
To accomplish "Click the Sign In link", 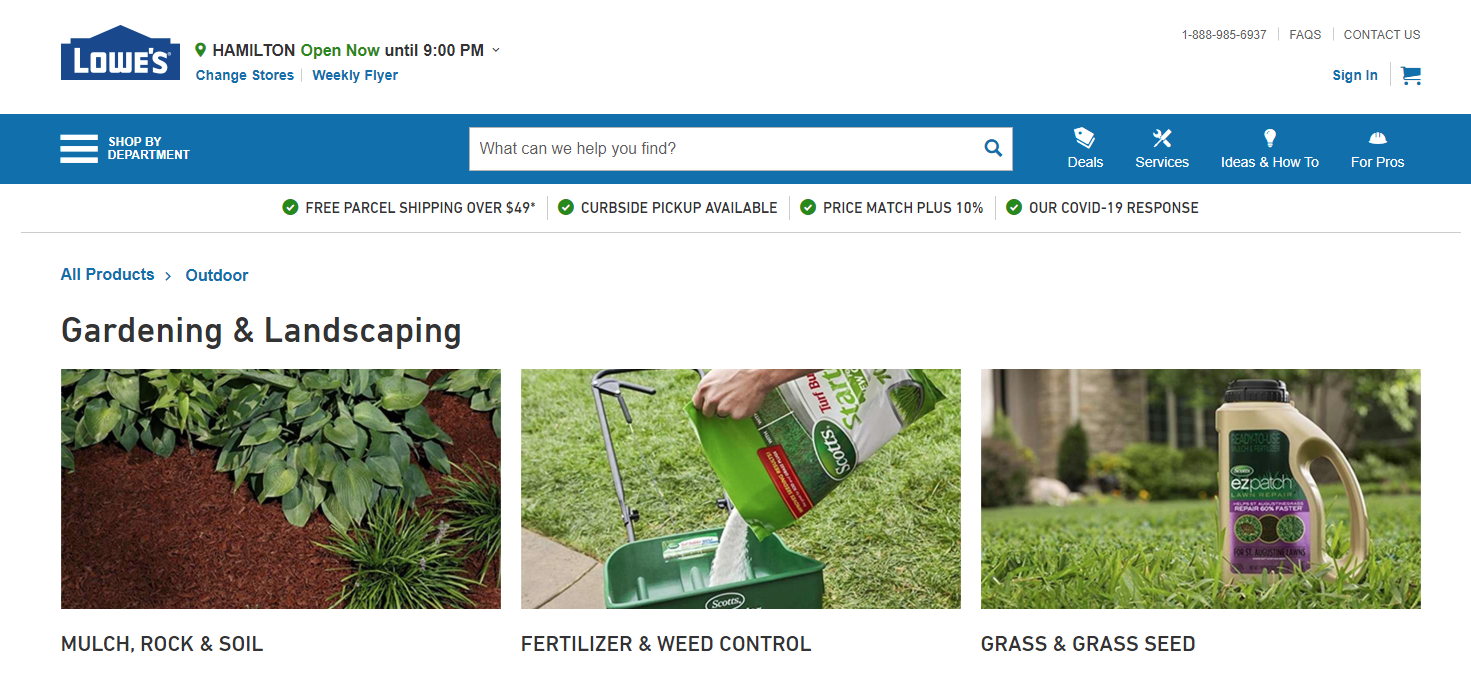I will point(1355,75).
